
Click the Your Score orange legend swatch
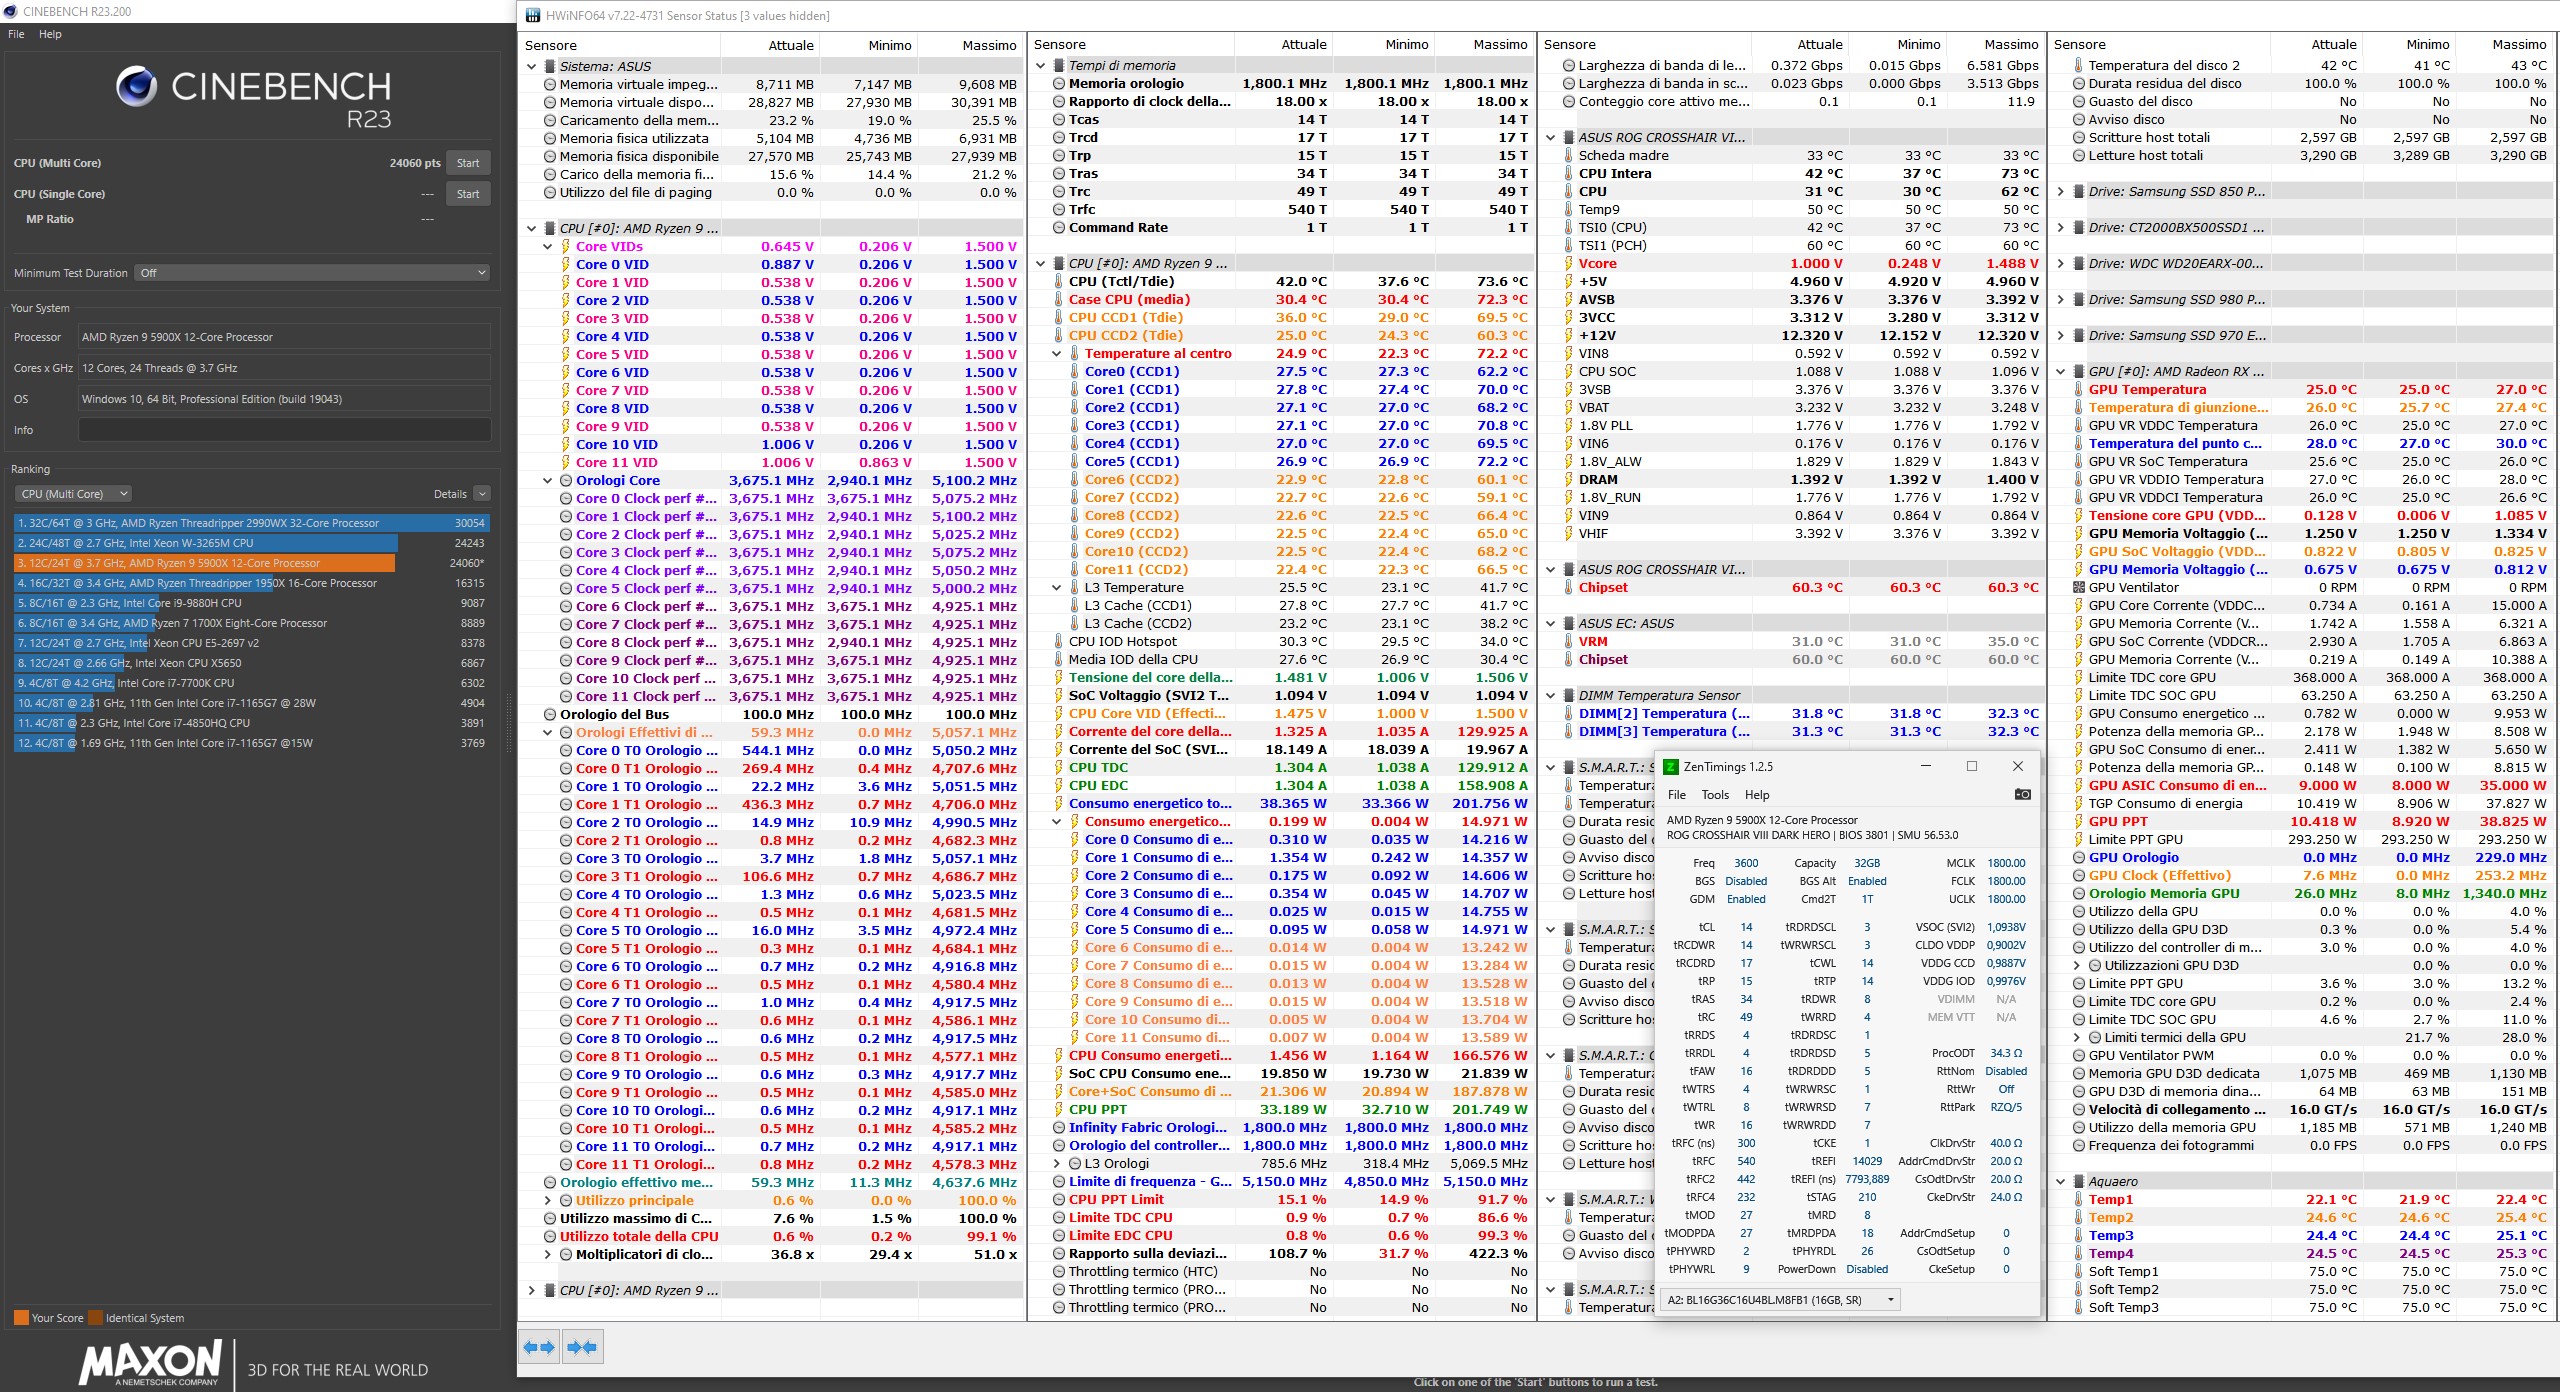tap(21, 1318)
